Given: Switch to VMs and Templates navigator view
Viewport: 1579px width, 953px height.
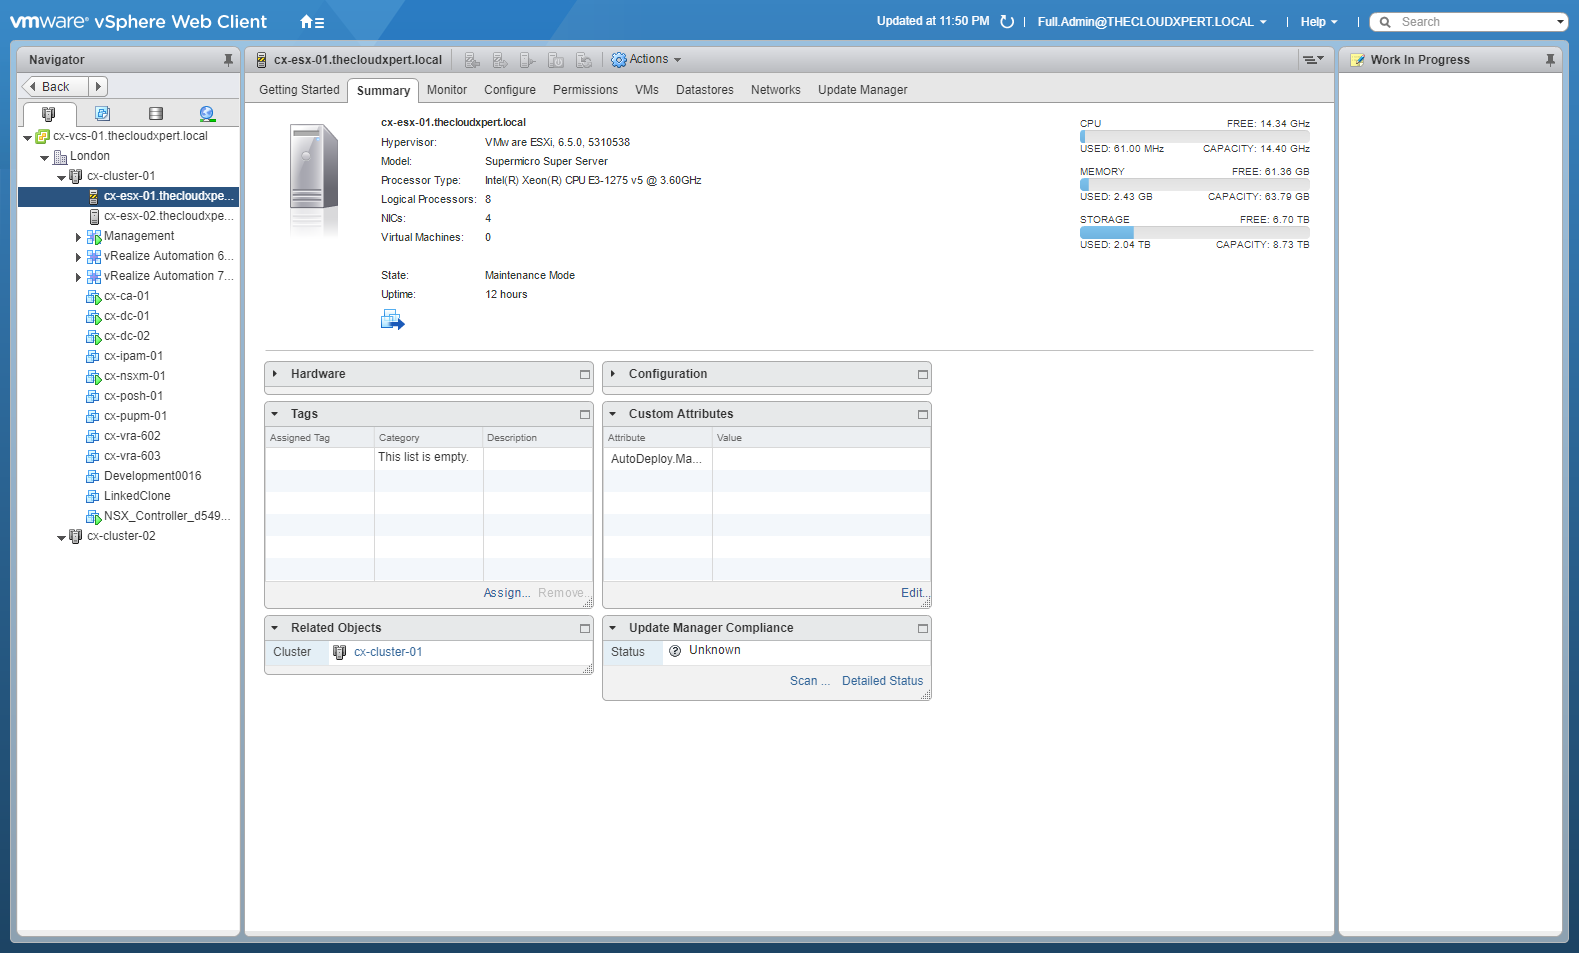Looking at the screenshot, I should (102, 114).
